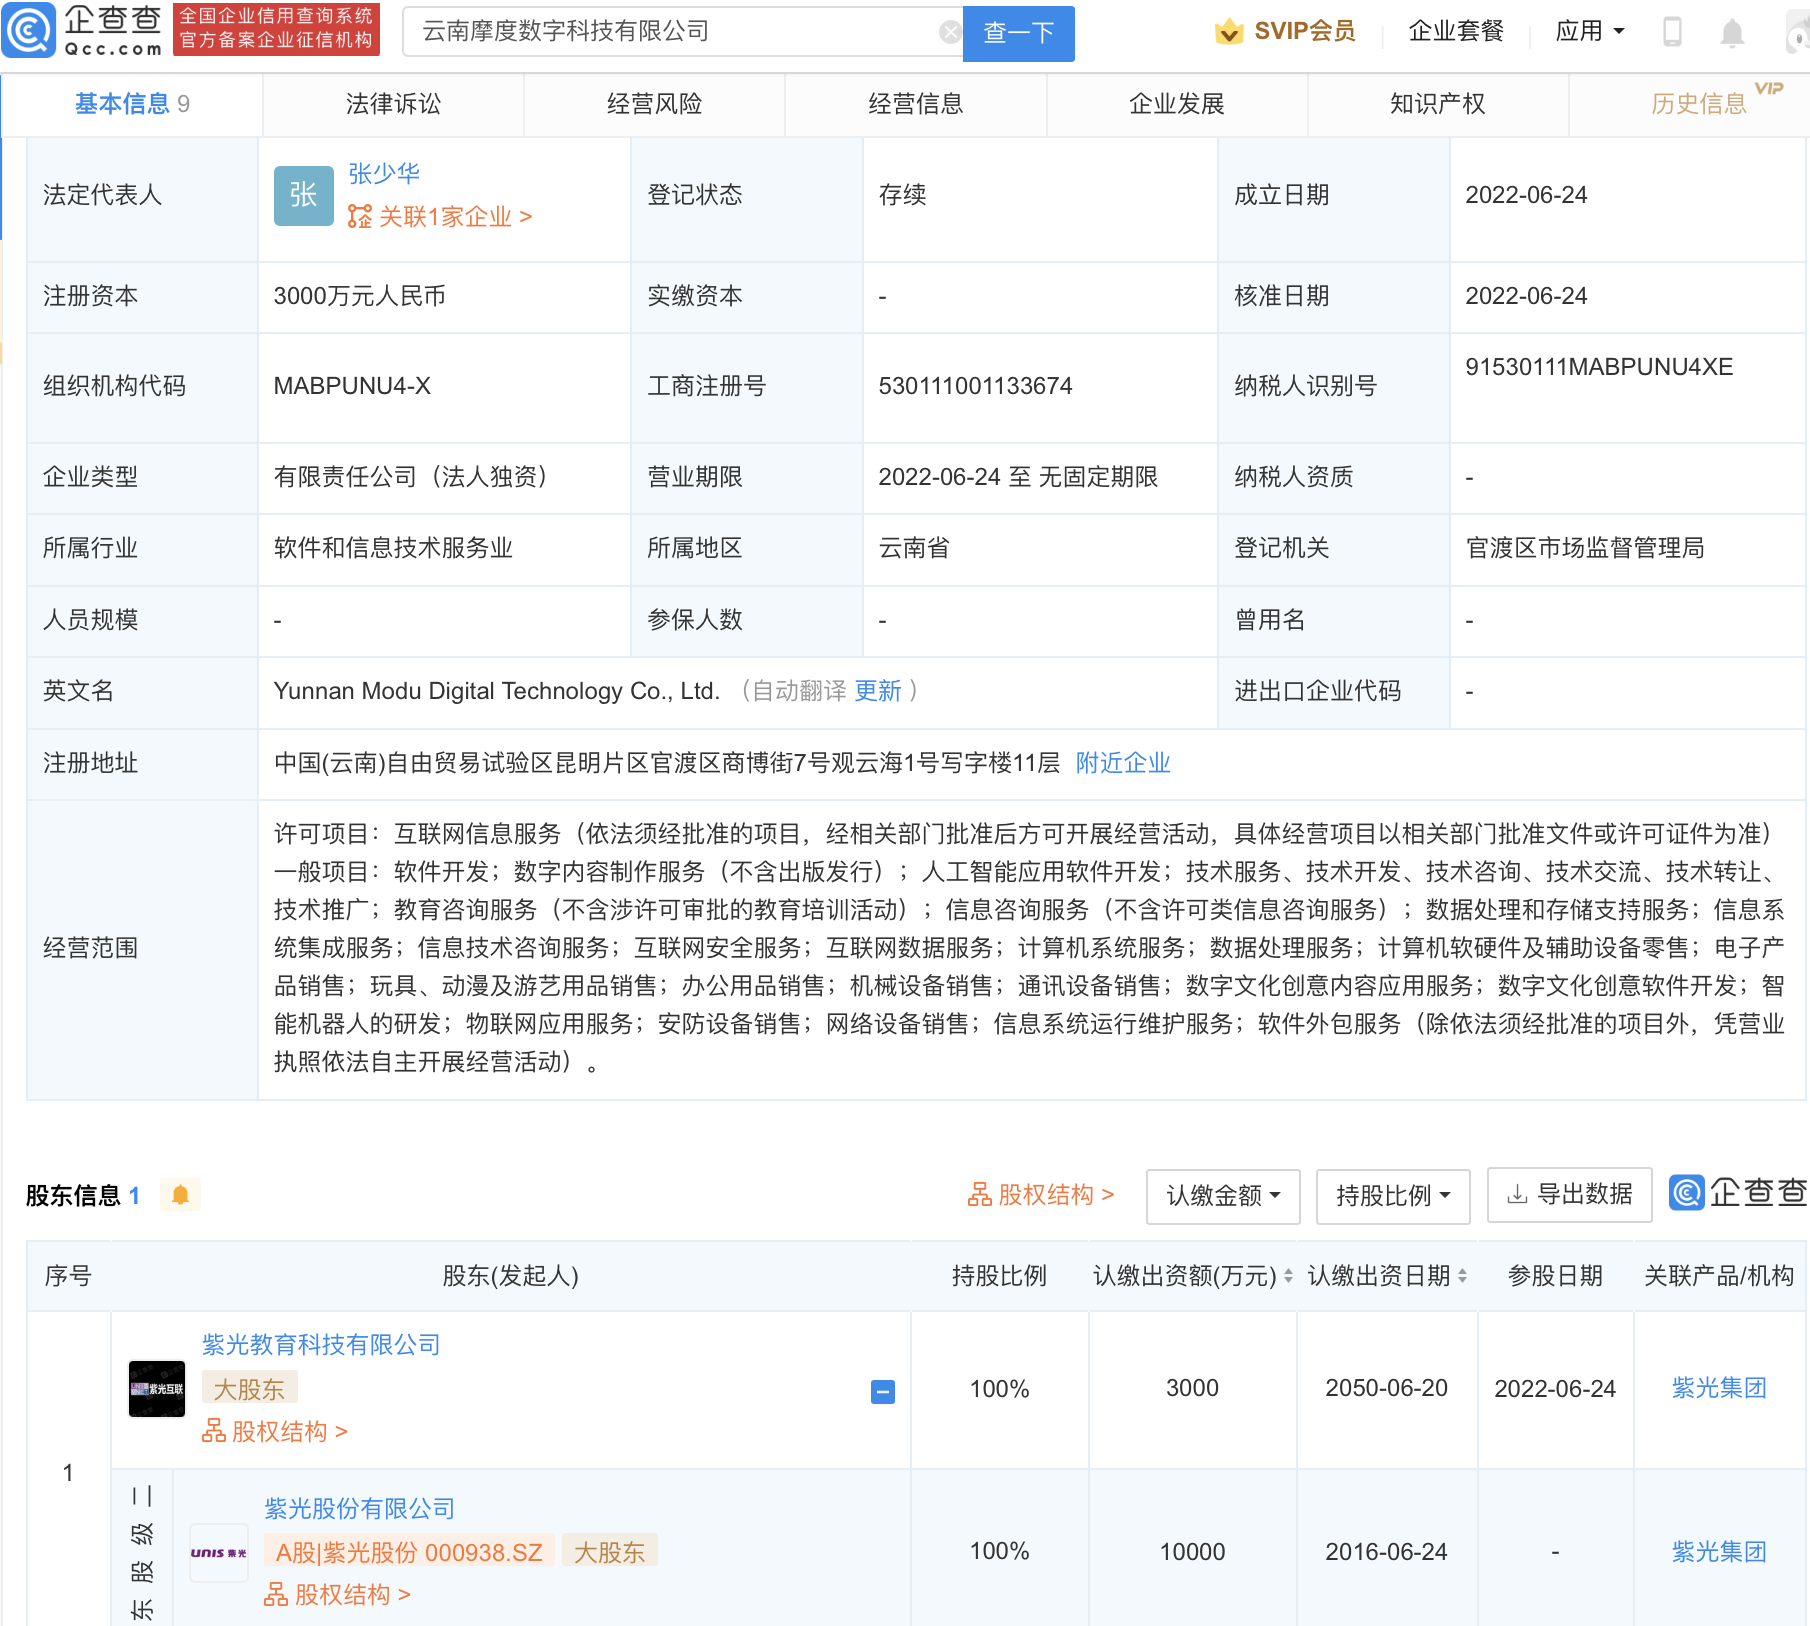
Task: Toggle monitoring bell beside 股东信息
Action: (x=180, y=1195)
